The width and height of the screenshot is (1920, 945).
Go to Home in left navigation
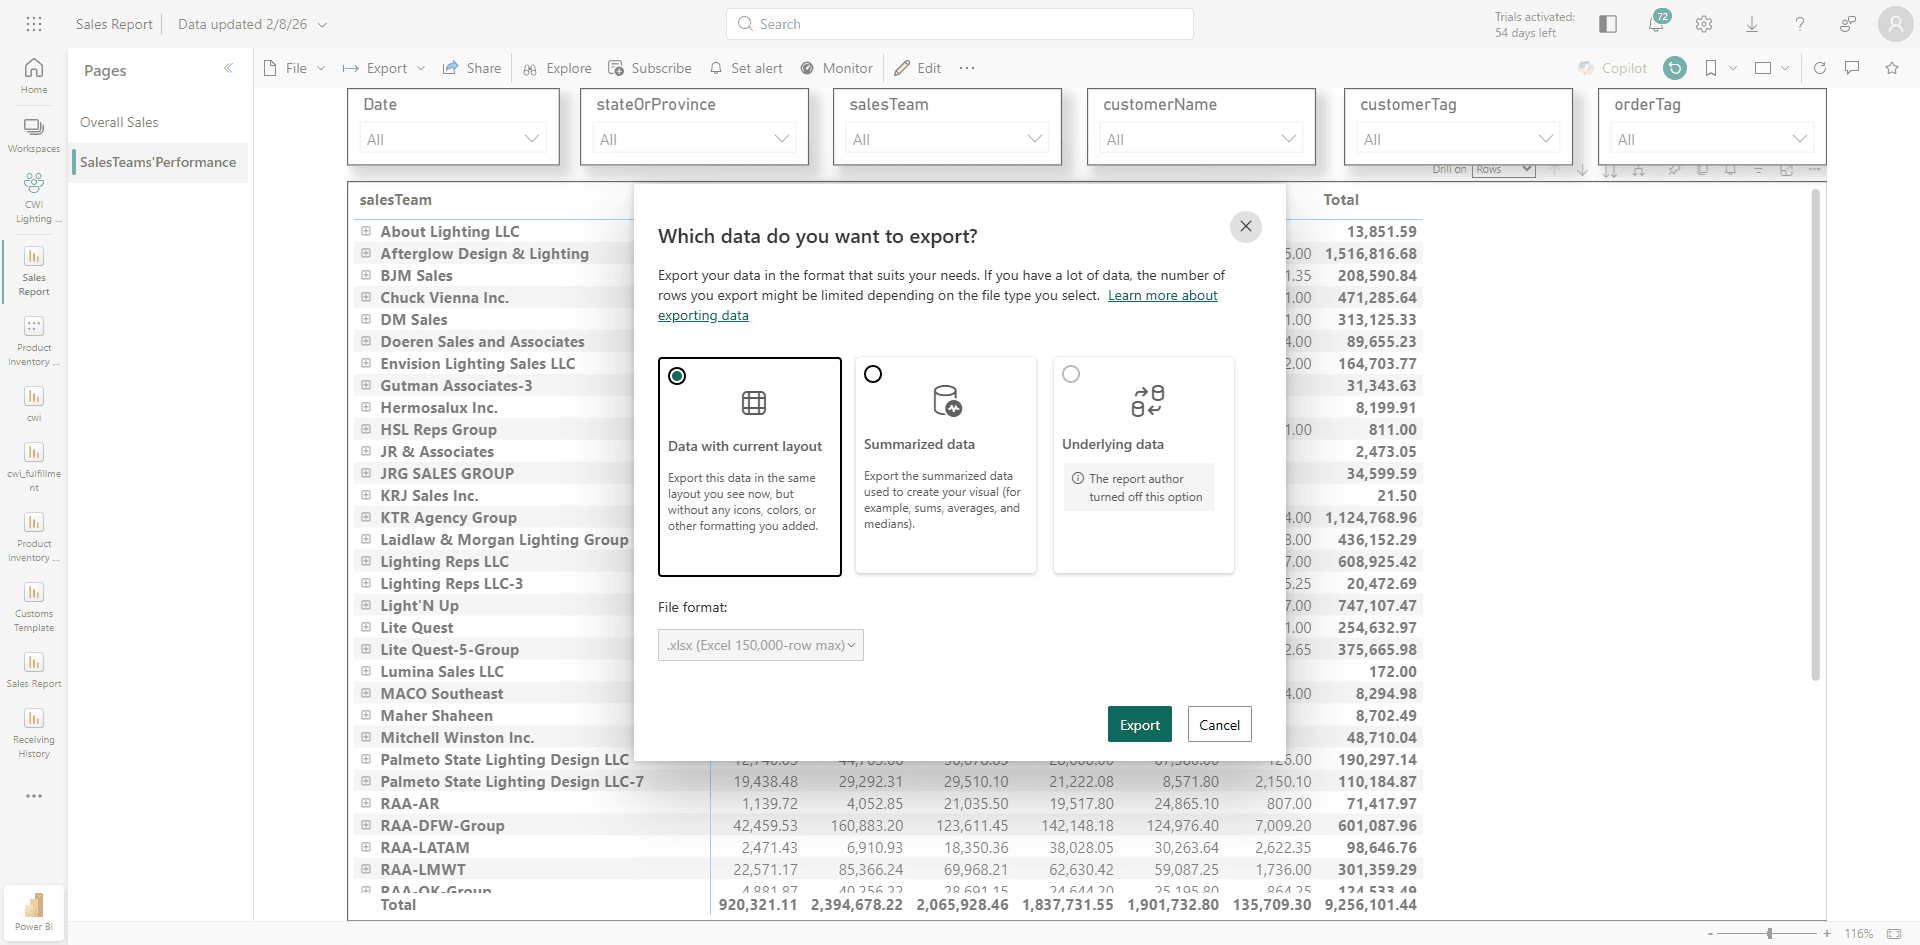pyautogui.click(x=34, y=75)
